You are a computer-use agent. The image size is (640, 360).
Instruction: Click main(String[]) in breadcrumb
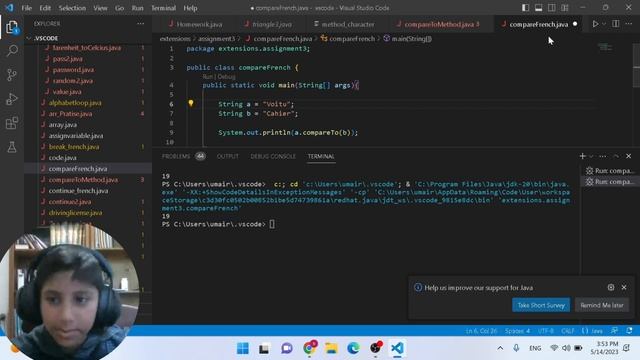coord(411,39)
